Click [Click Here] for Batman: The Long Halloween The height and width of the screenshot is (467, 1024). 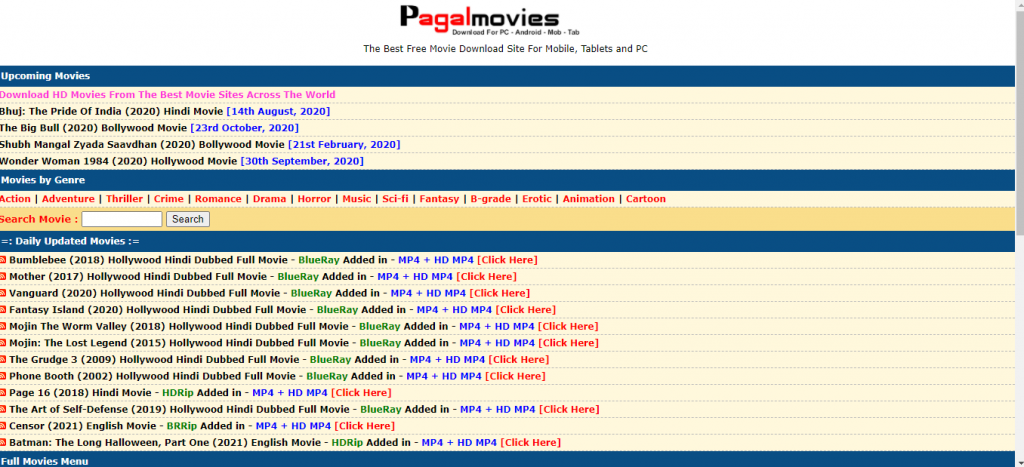click(x=530, y=443)
